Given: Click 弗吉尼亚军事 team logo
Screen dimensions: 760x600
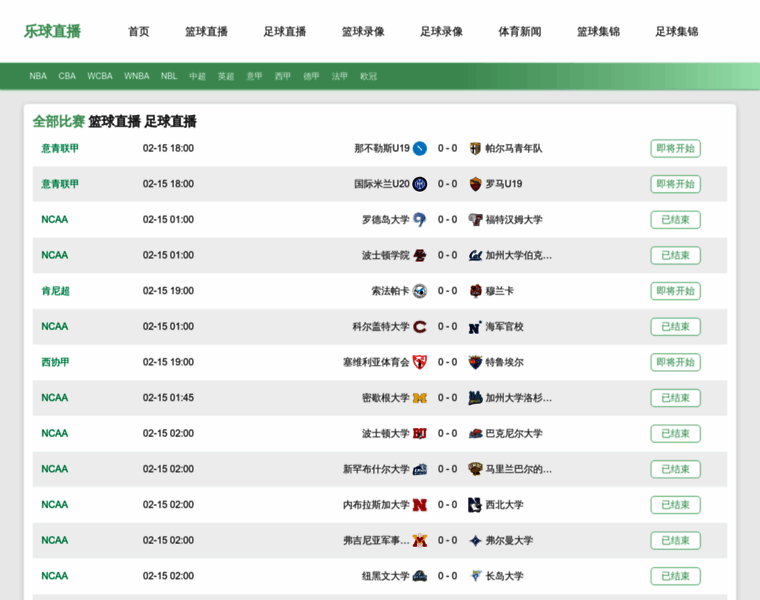Looking at the screenshot, I should point(420,540).
